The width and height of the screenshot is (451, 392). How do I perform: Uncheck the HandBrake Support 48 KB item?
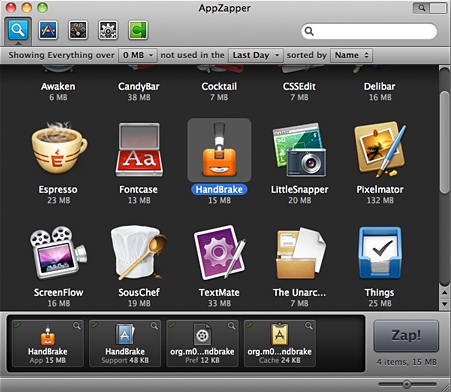point(95,324)
